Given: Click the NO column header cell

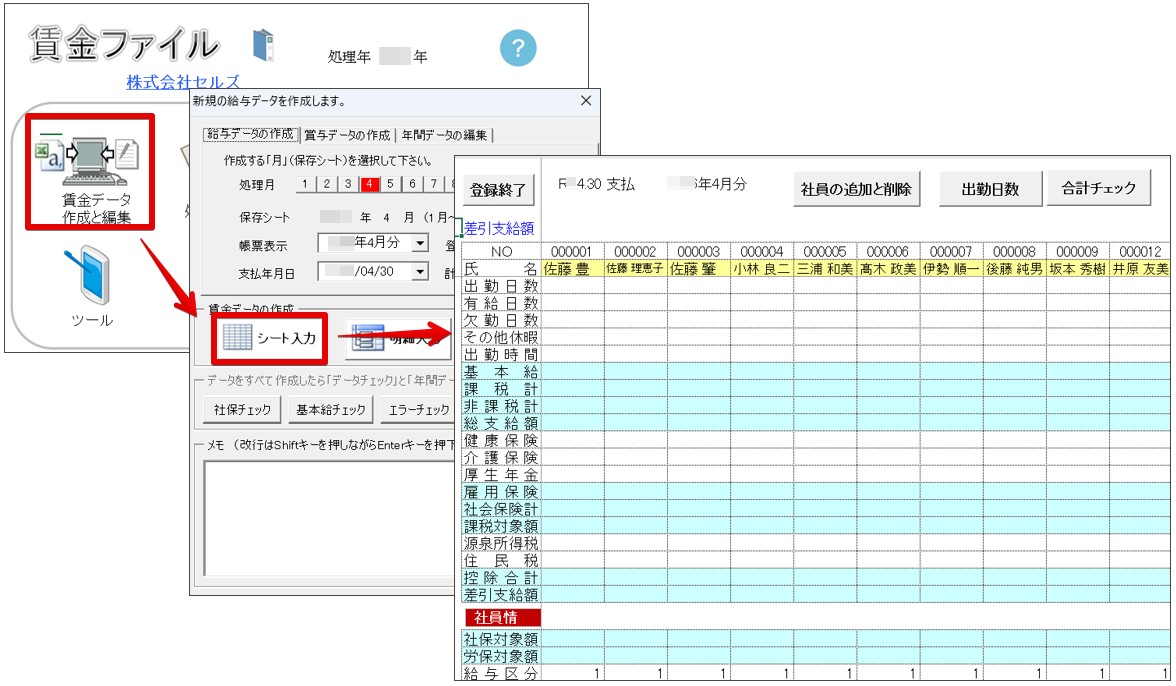Looking at the screenshot, I should click(x=501, y=251).
